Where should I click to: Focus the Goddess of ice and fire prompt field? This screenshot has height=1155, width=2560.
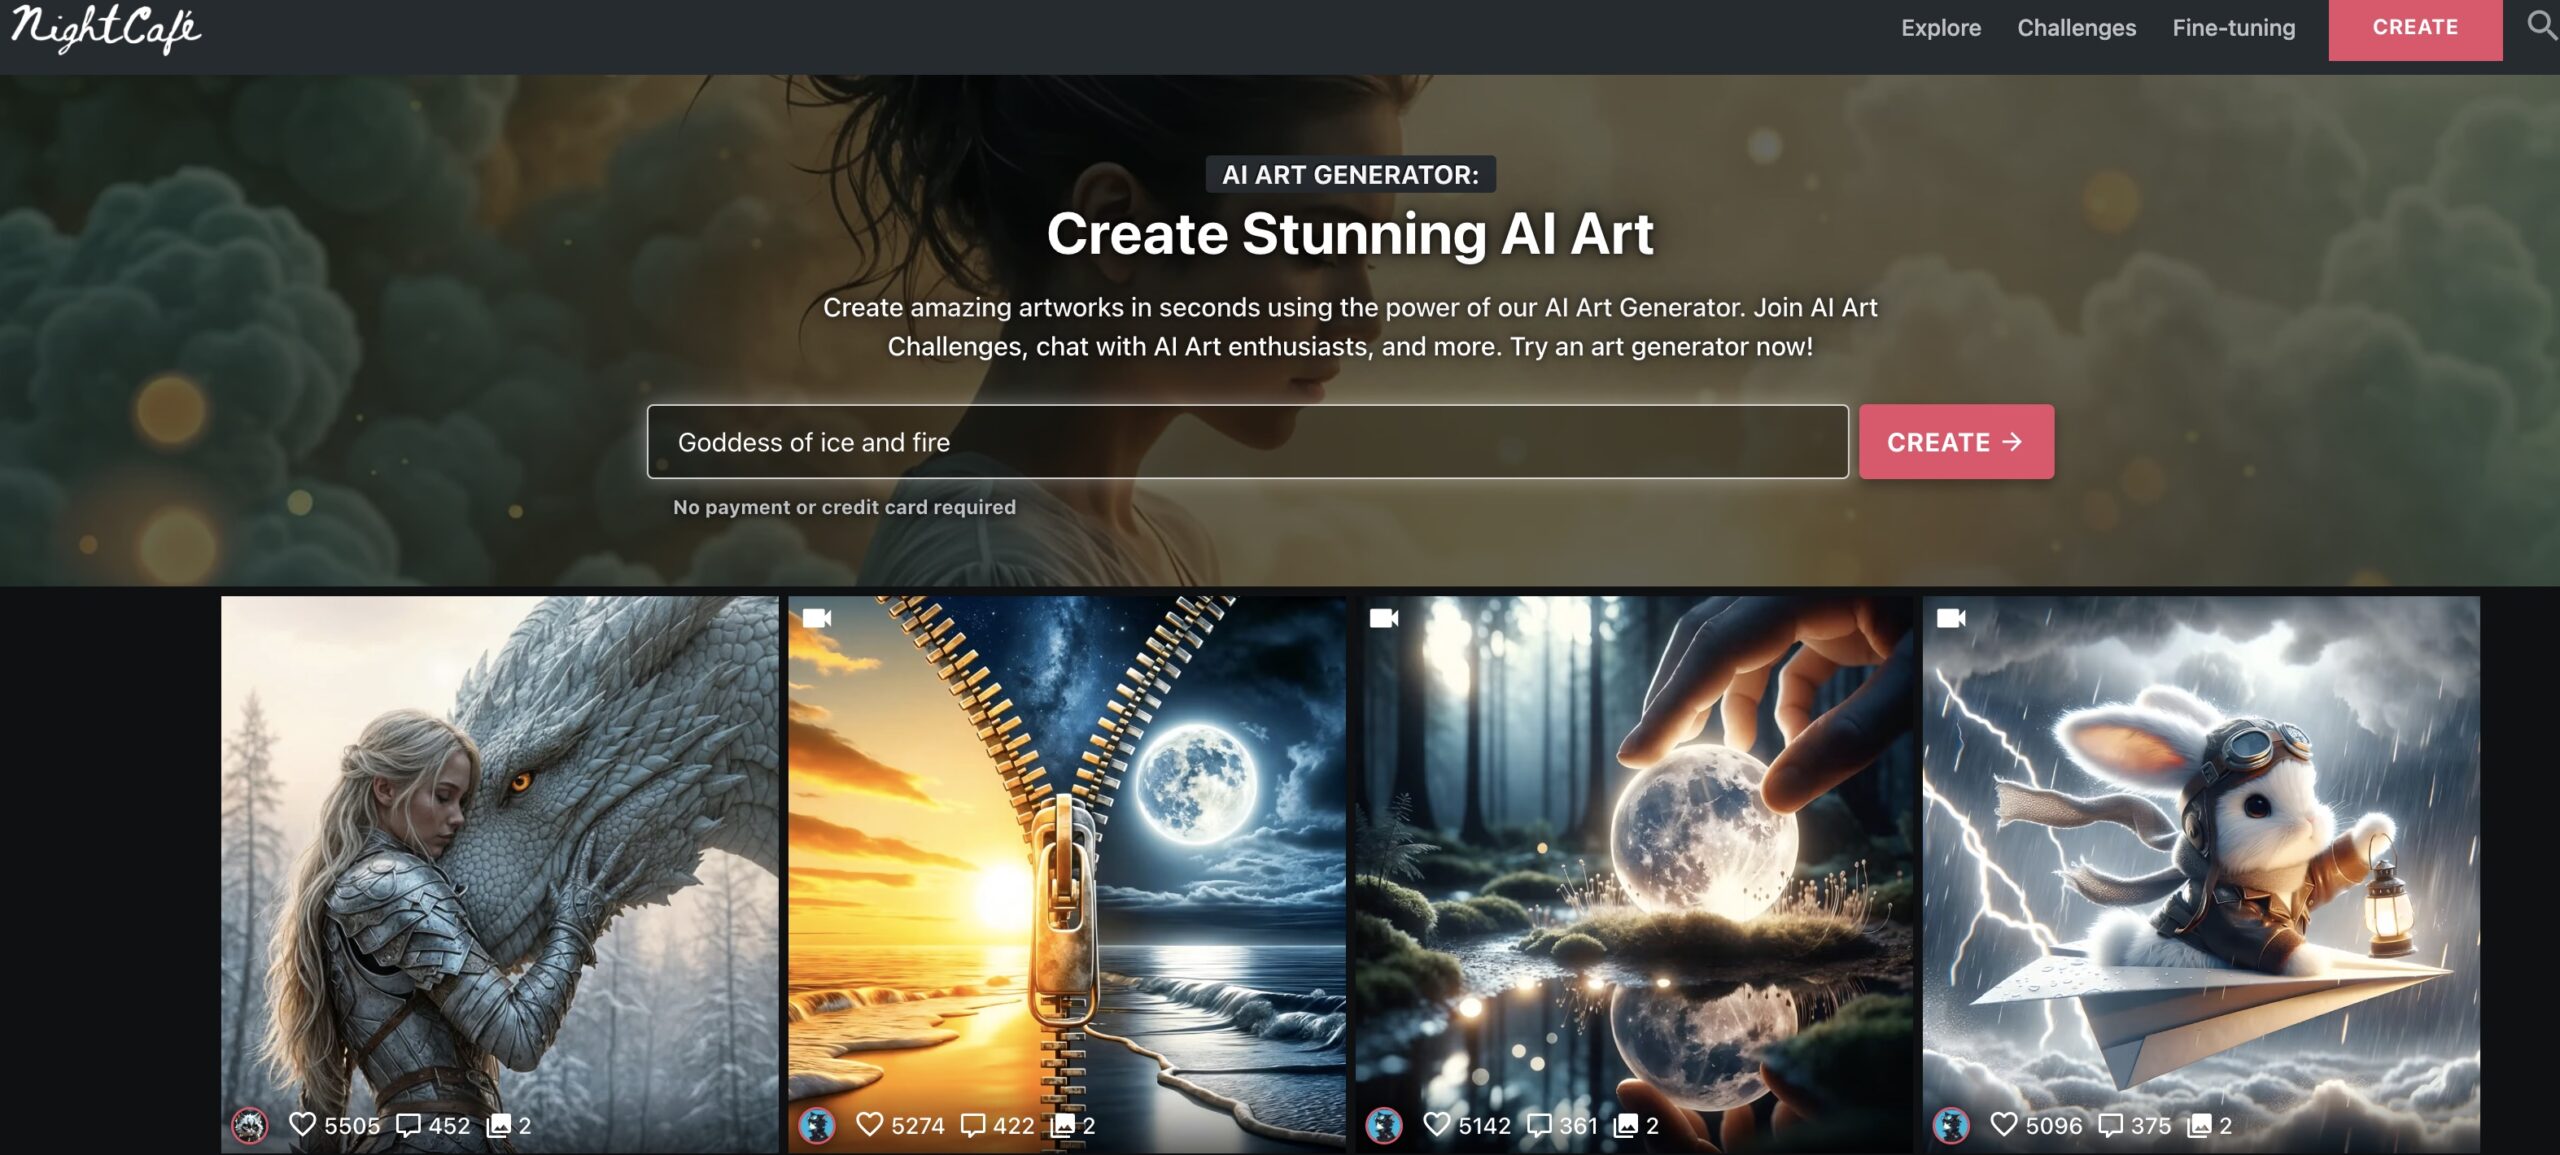[1247, 442]
